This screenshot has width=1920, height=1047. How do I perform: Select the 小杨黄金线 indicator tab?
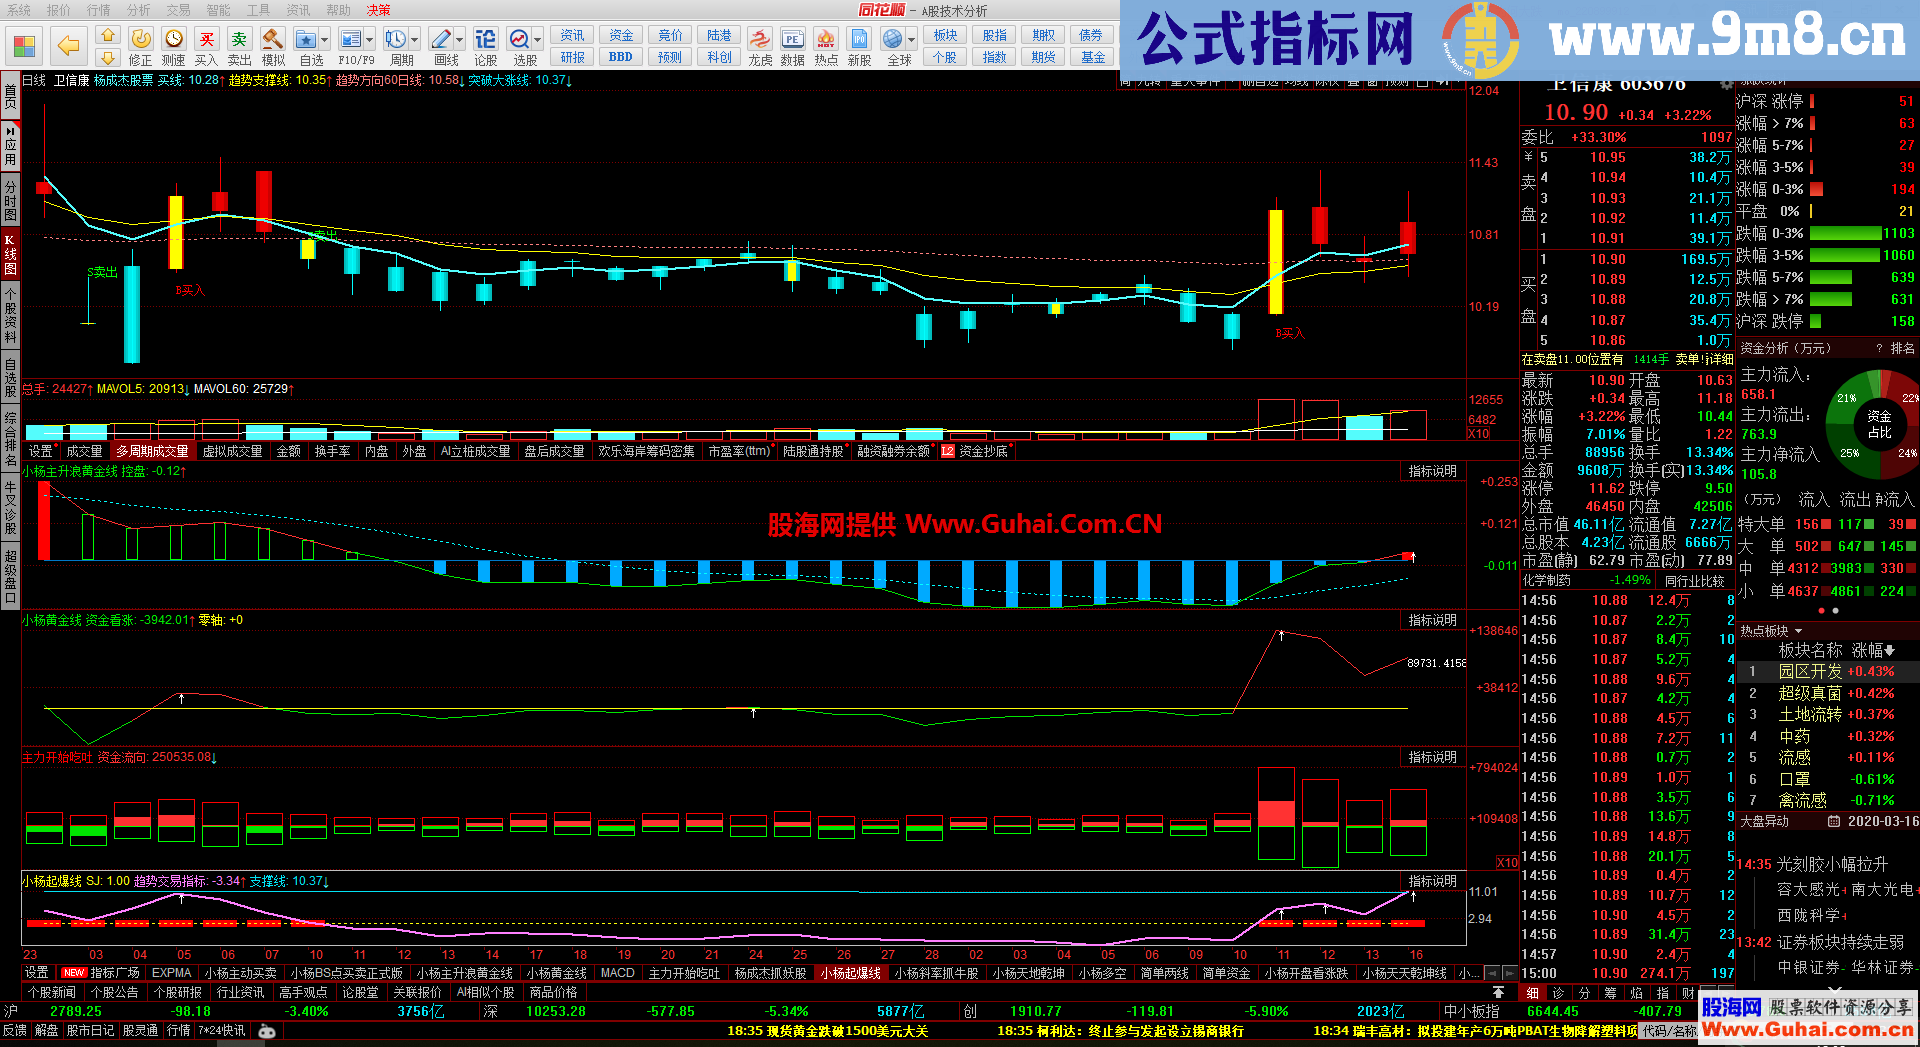[557, 973]
